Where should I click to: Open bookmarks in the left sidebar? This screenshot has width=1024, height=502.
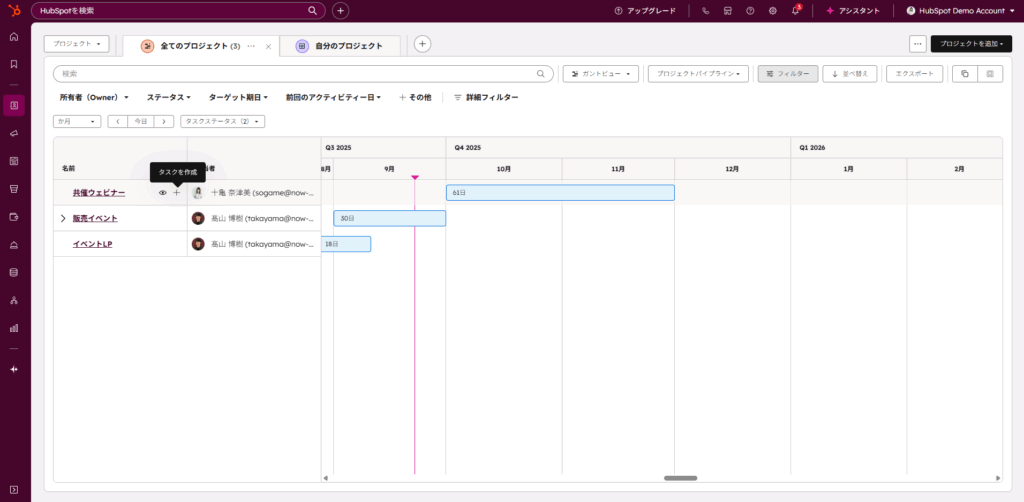tap(14, 64)
